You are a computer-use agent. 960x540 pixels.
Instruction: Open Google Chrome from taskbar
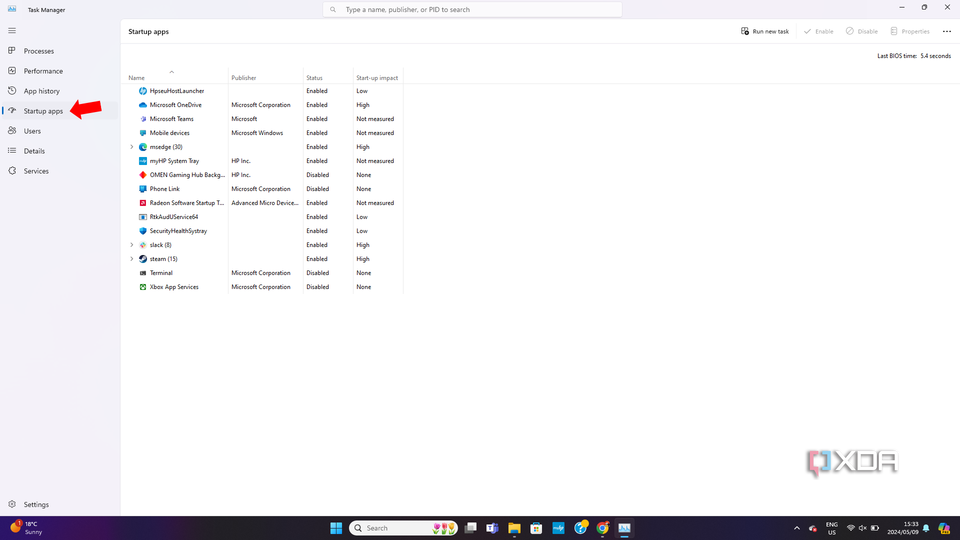[602, 528]
